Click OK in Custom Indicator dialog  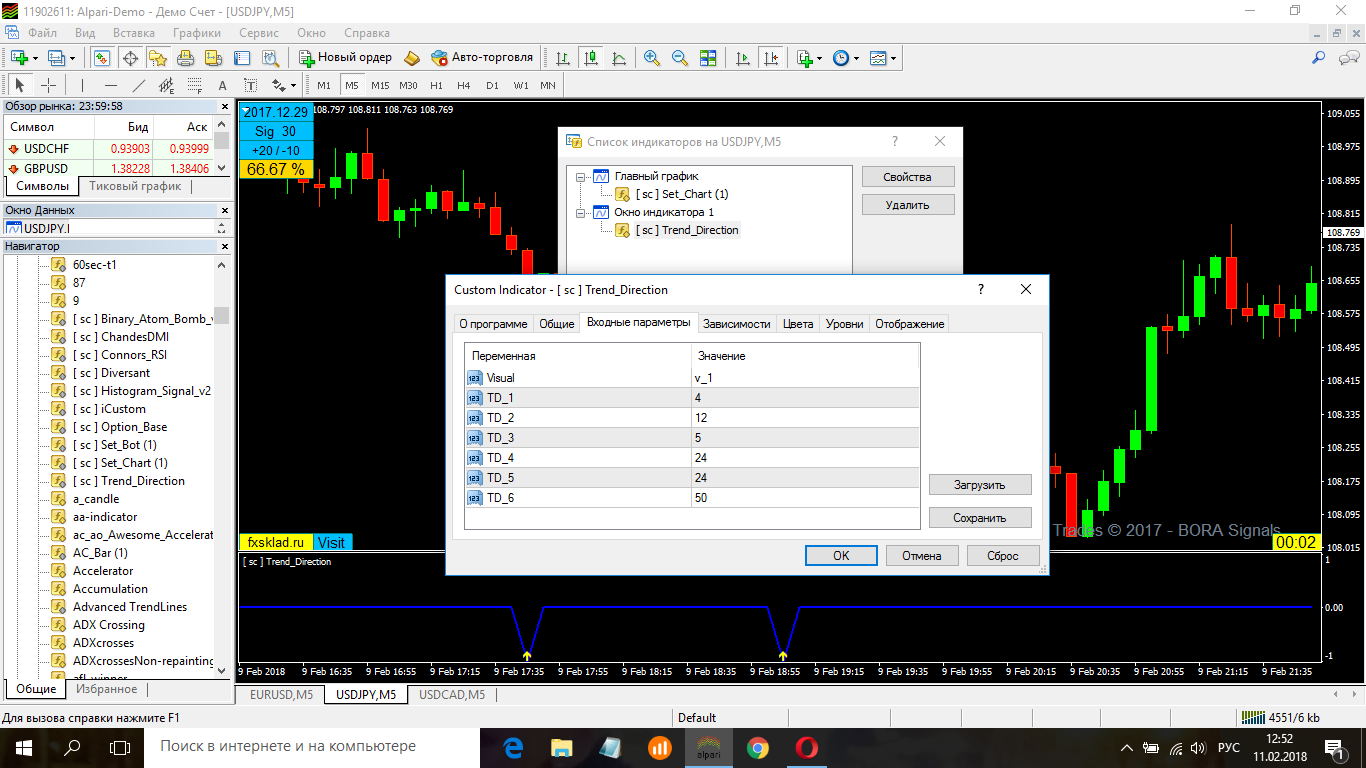tap(841, 556)
